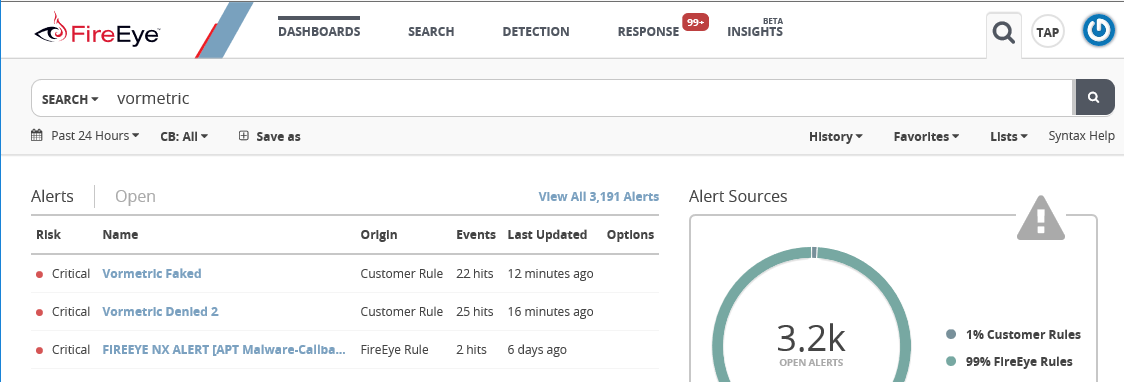Viewport: 1124px width, 382px height.
Task: Click the '1% Customer Rules' legend label
Action: (x=1023, y=334)
